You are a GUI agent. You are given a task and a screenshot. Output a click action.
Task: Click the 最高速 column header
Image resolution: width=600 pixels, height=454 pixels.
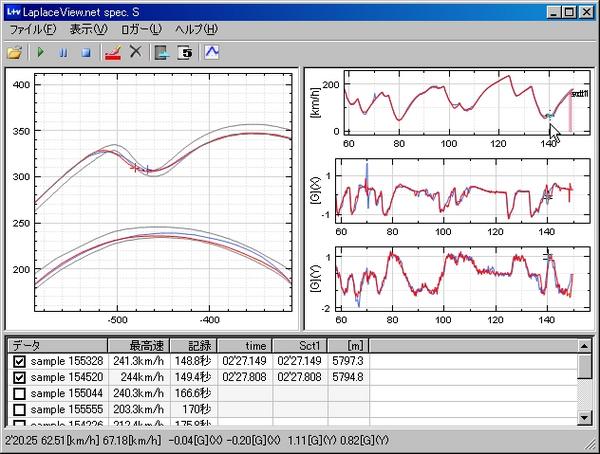(139, 346)
